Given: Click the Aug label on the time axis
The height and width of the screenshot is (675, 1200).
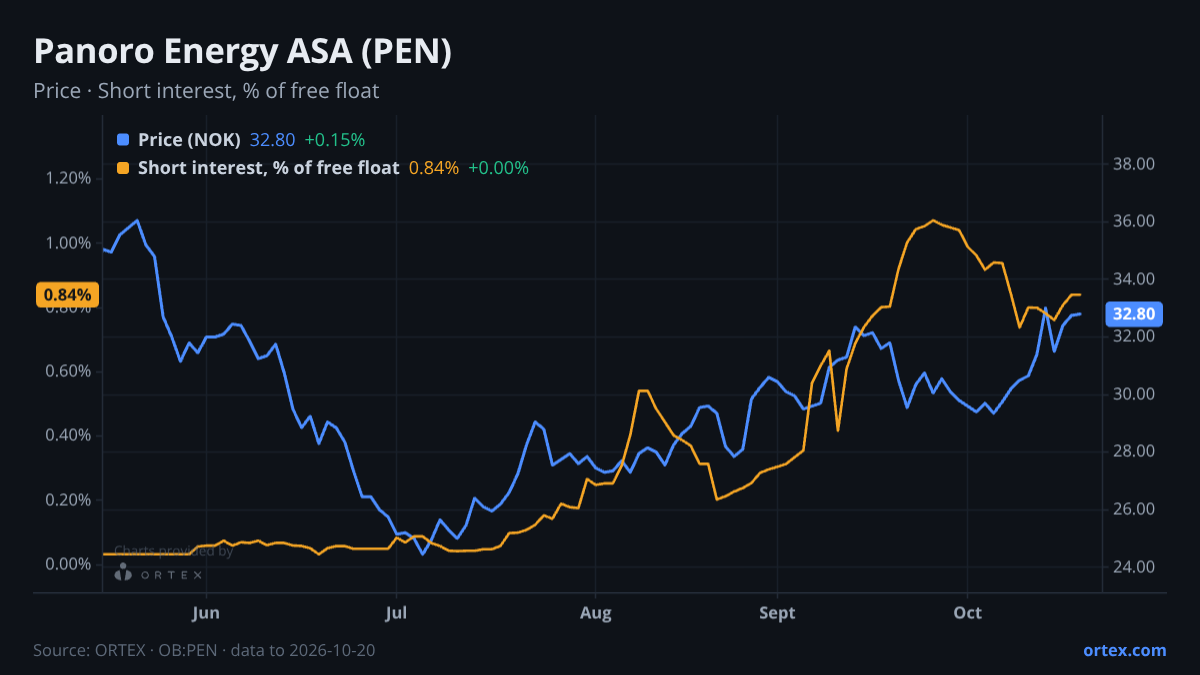Looking at the screenshot, I should click(x=596, y=612).
